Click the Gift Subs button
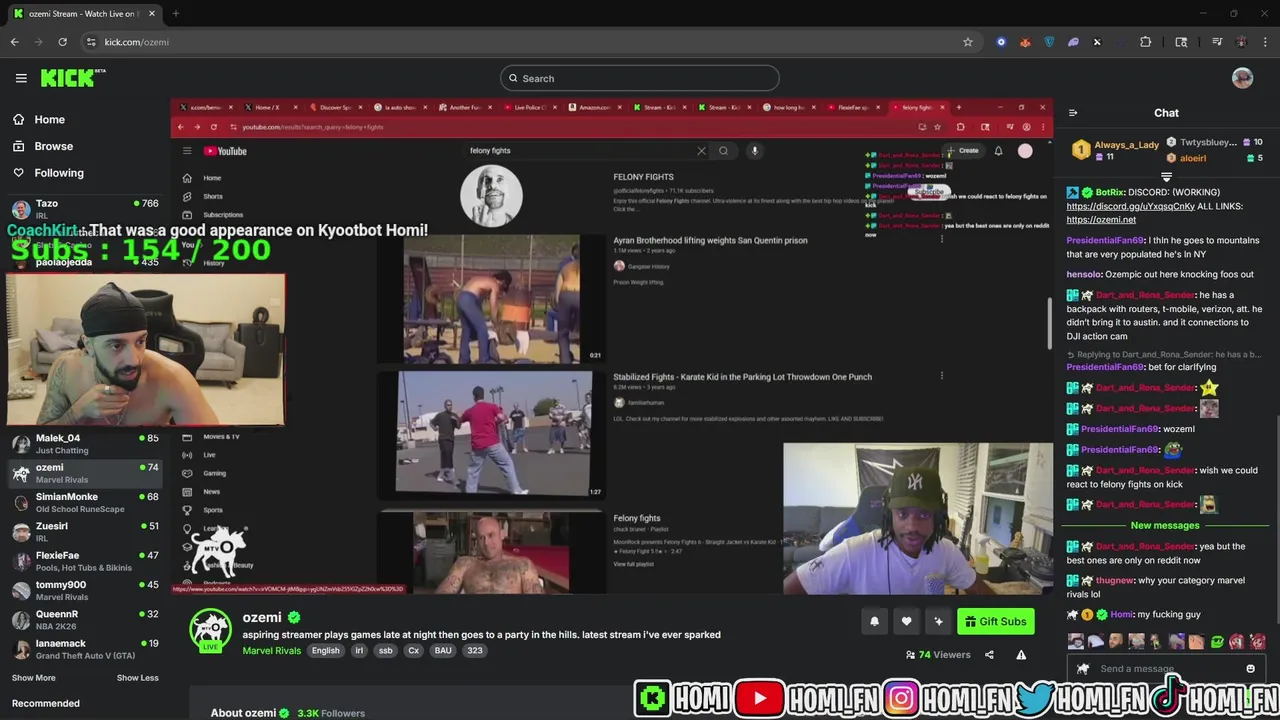Screen dimensions: 1280x720 coord(995,621)
